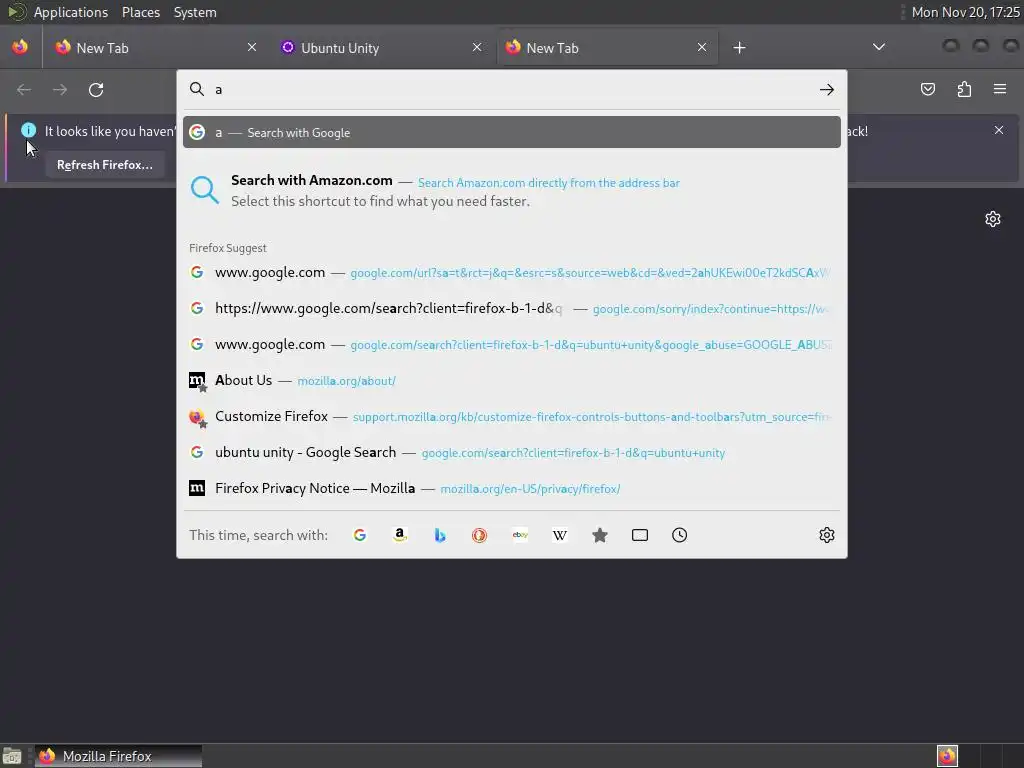The image size is (1024, 768).
Task: Click the Go arrow in address bar
Action: [x=827, y=89]
